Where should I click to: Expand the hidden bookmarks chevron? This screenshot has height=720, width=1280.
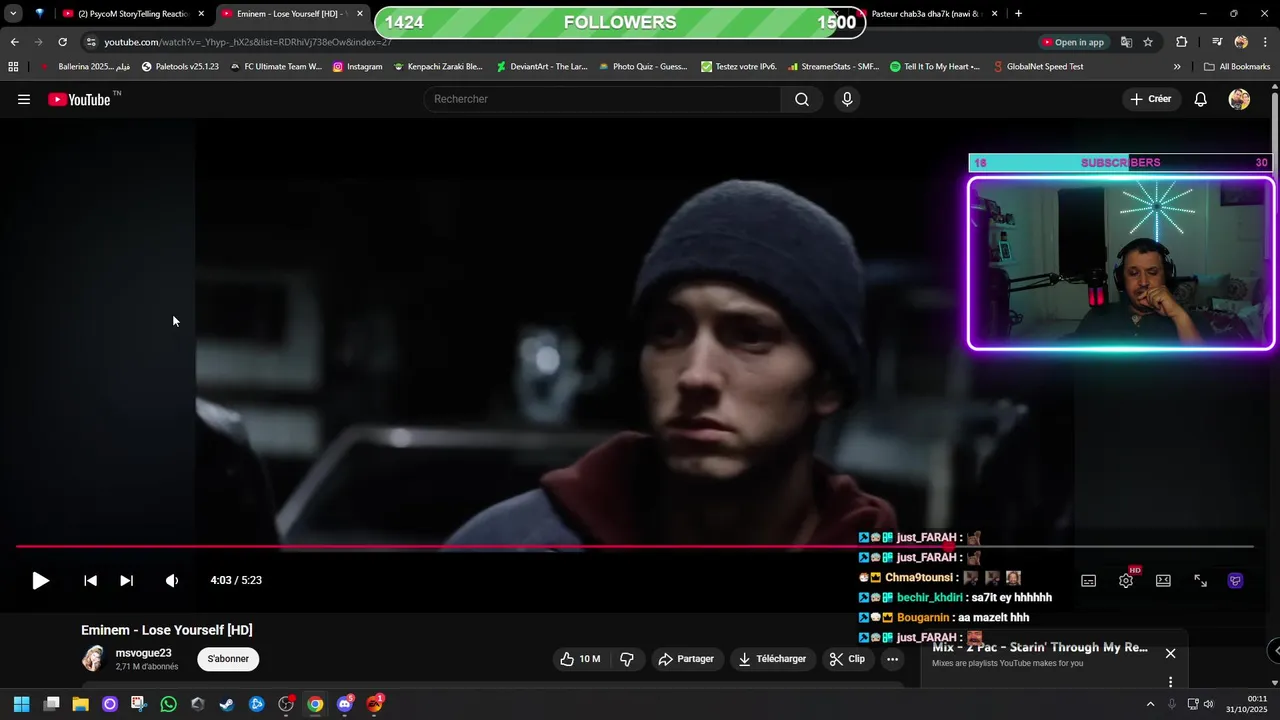coord(1177,67)
